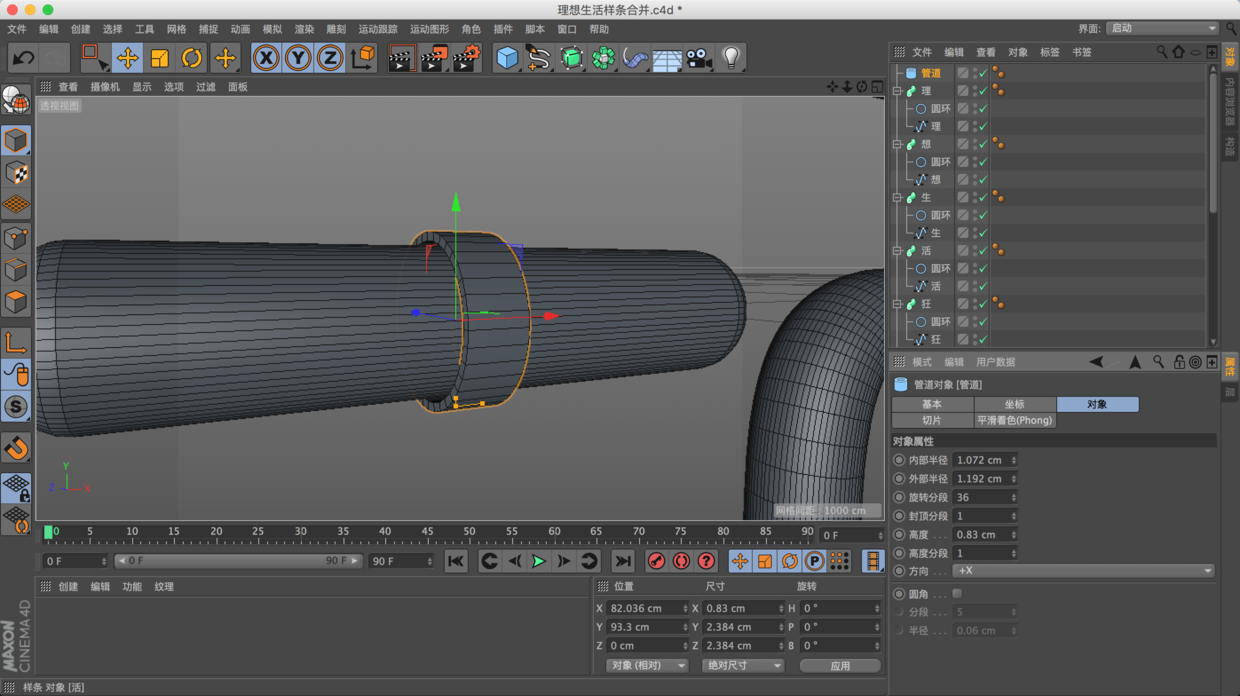Open render settings clapperboard with gear
This screenshot has height=696, width=1240.
click(x=466, y=58)
